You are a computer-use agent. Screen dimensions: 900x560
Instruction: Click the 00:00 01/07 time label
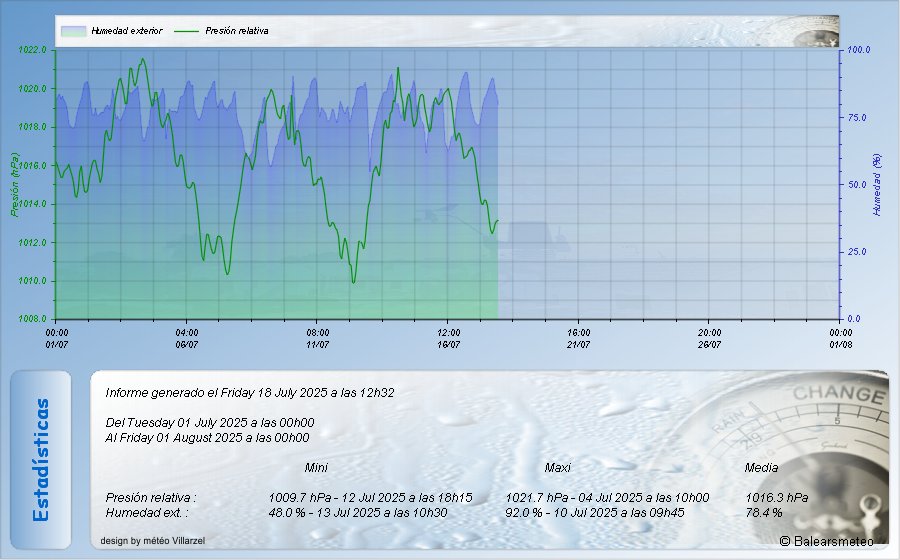(x=56, y=339)
